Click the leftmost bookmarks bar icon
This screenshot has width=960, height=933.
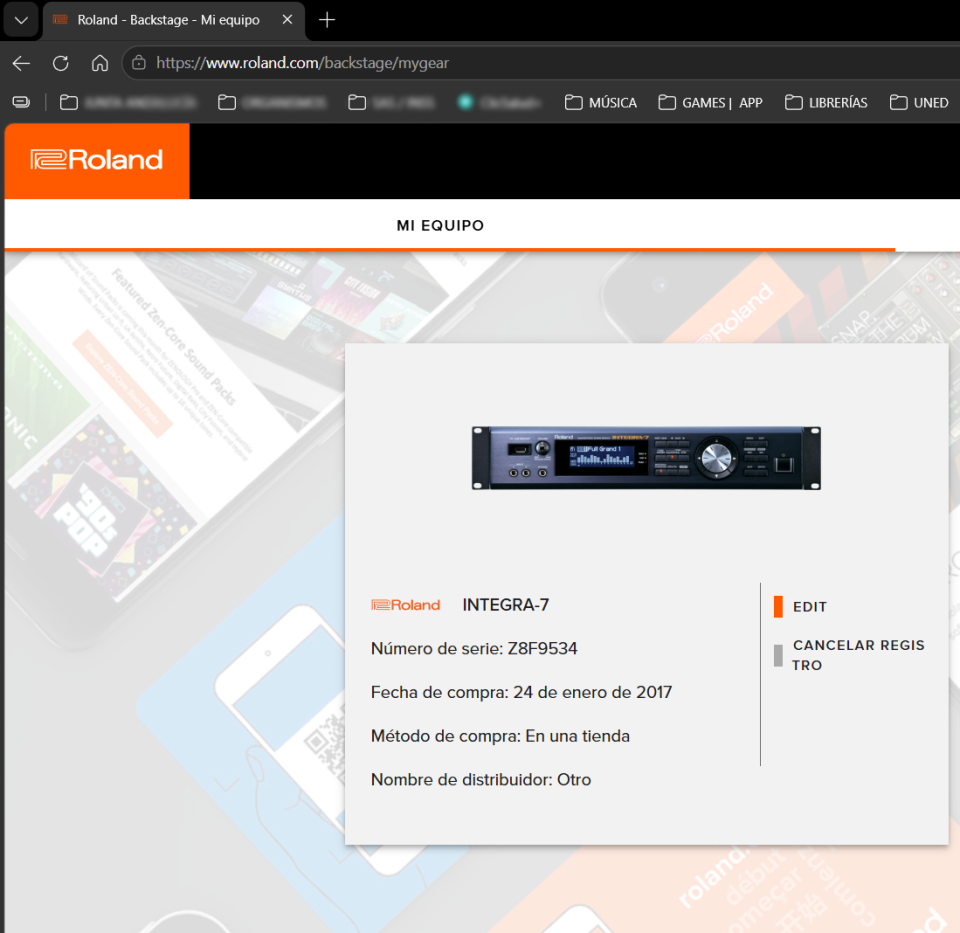coord(21,102)
